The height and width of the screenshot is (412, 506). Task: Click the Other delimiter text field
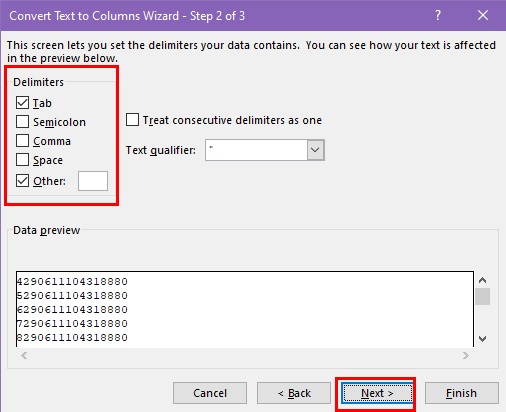coord(93,181)
